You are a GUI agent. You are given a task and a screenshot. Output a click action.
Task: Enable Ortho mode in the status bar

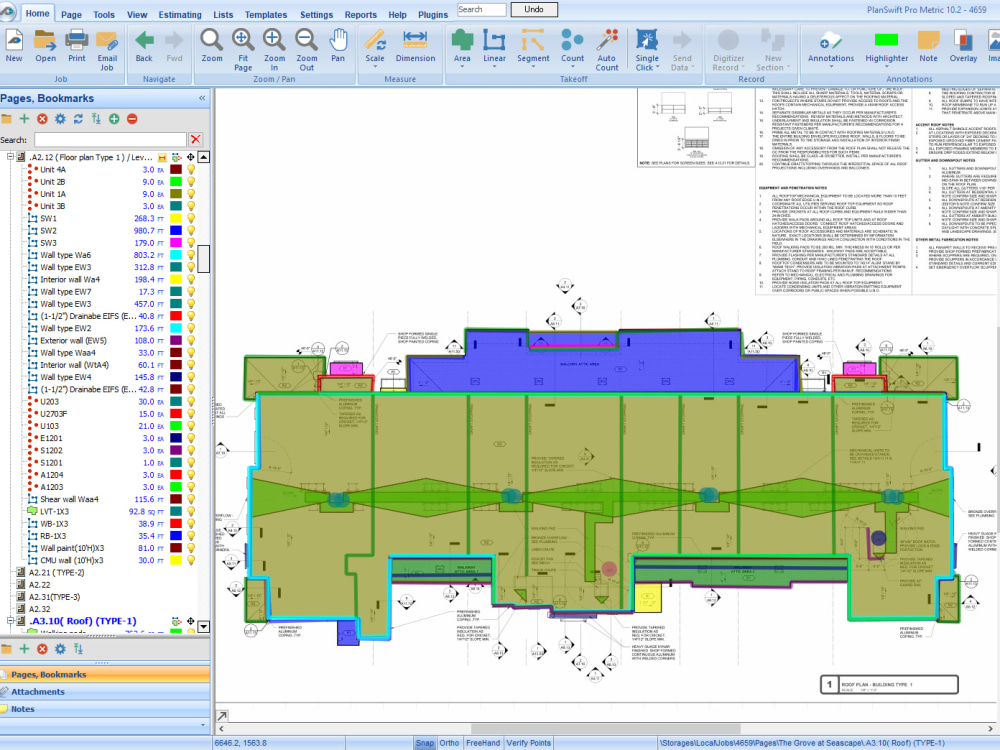point(450,743)
